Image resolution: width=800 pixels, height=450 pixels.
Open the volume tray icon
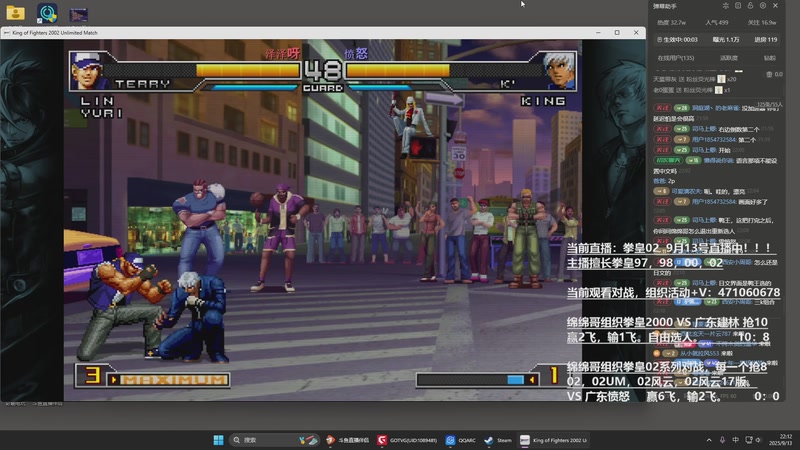click(759, 440)
